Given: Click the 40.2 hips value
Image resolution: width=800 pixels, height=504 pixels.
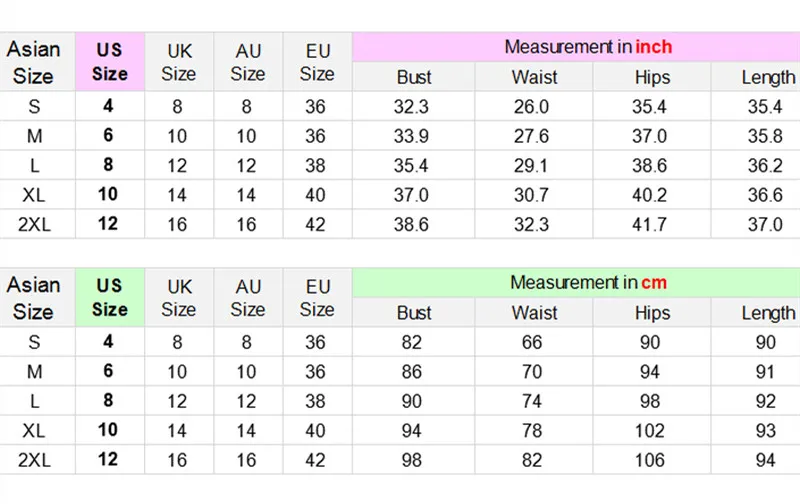Looking at the screenshot, I should coord(651,195).
